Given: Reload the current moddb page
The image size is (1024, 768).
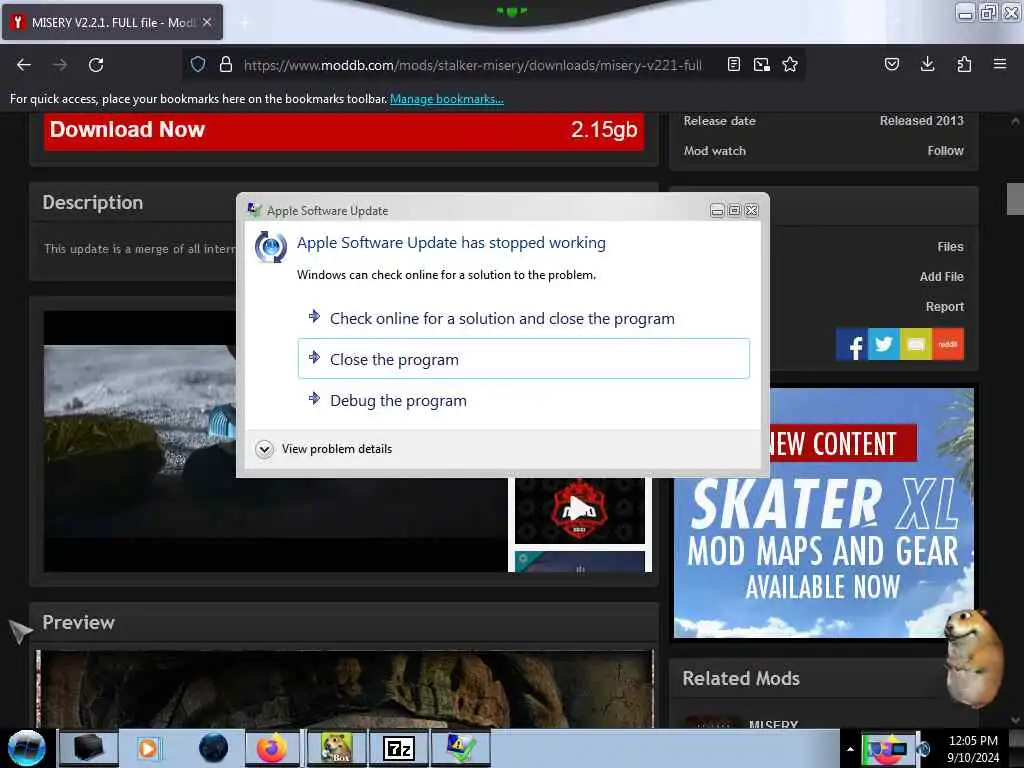Looking at the screenshot, I should coord(96,65).
